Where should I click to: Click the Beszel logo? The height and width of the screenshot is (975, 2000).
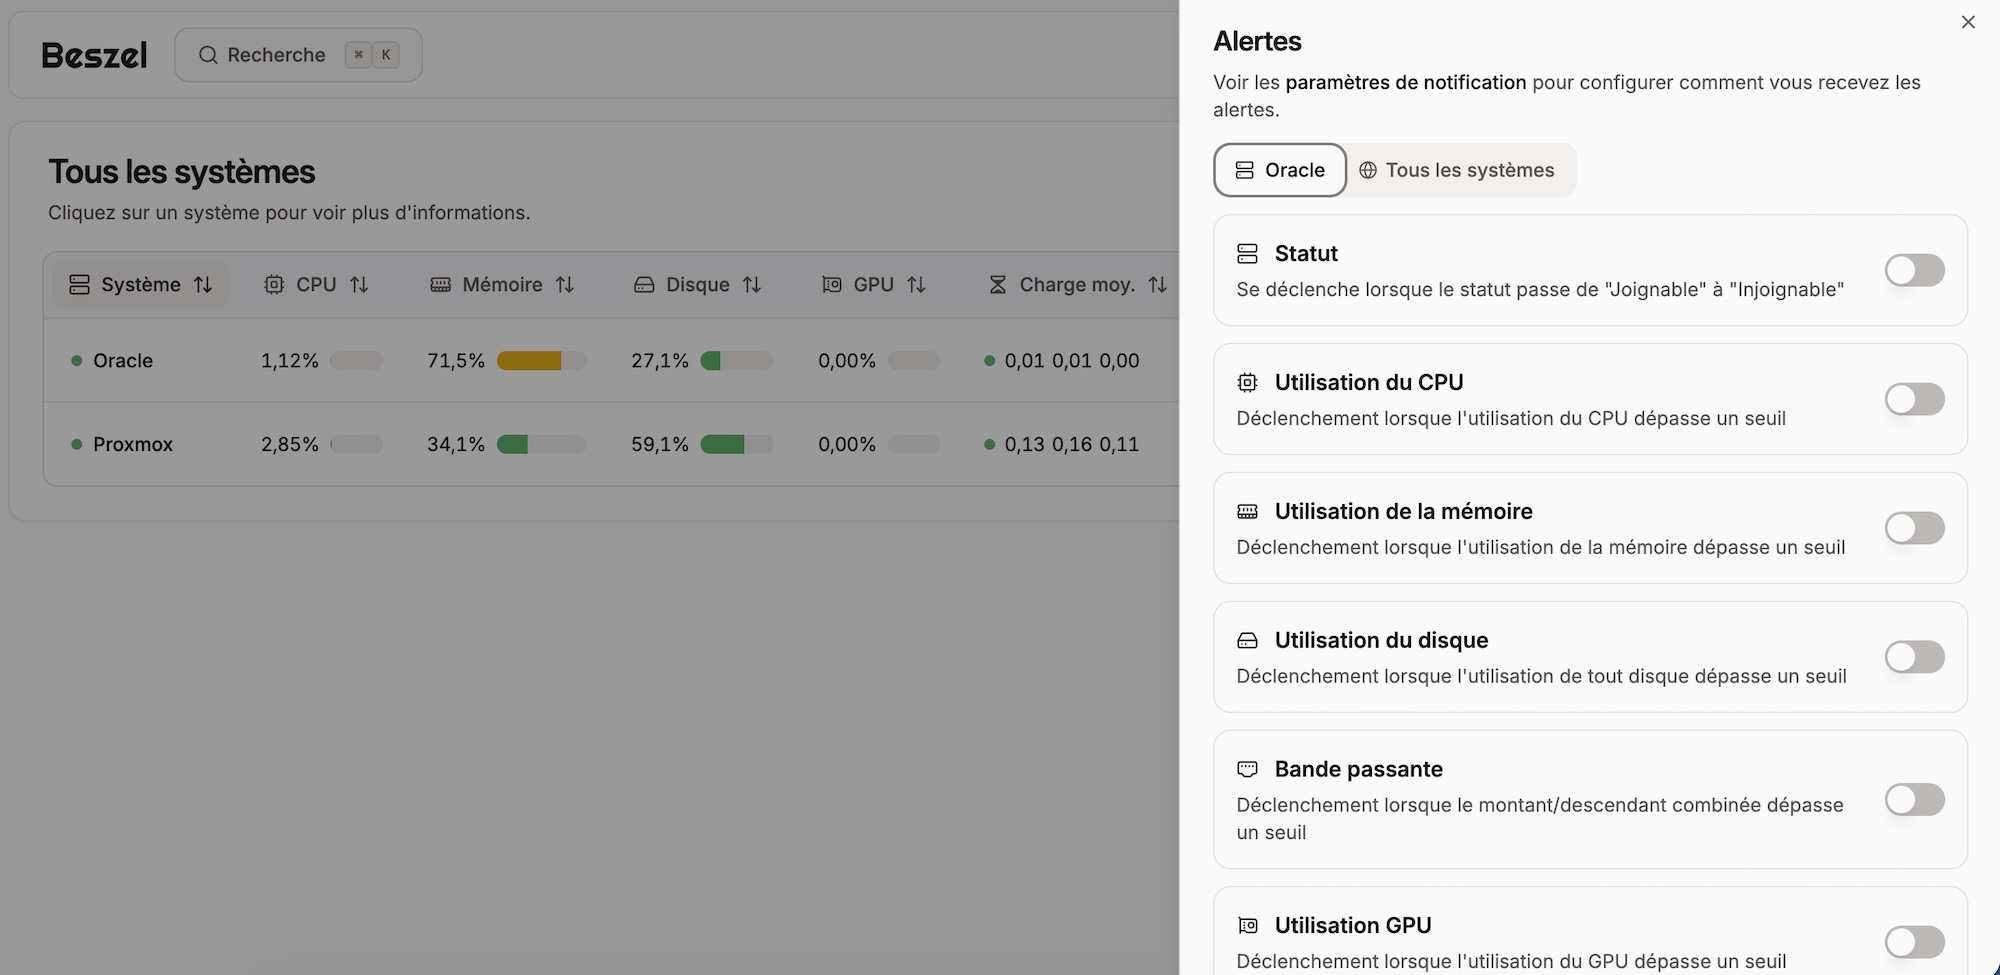pos(94,55)
